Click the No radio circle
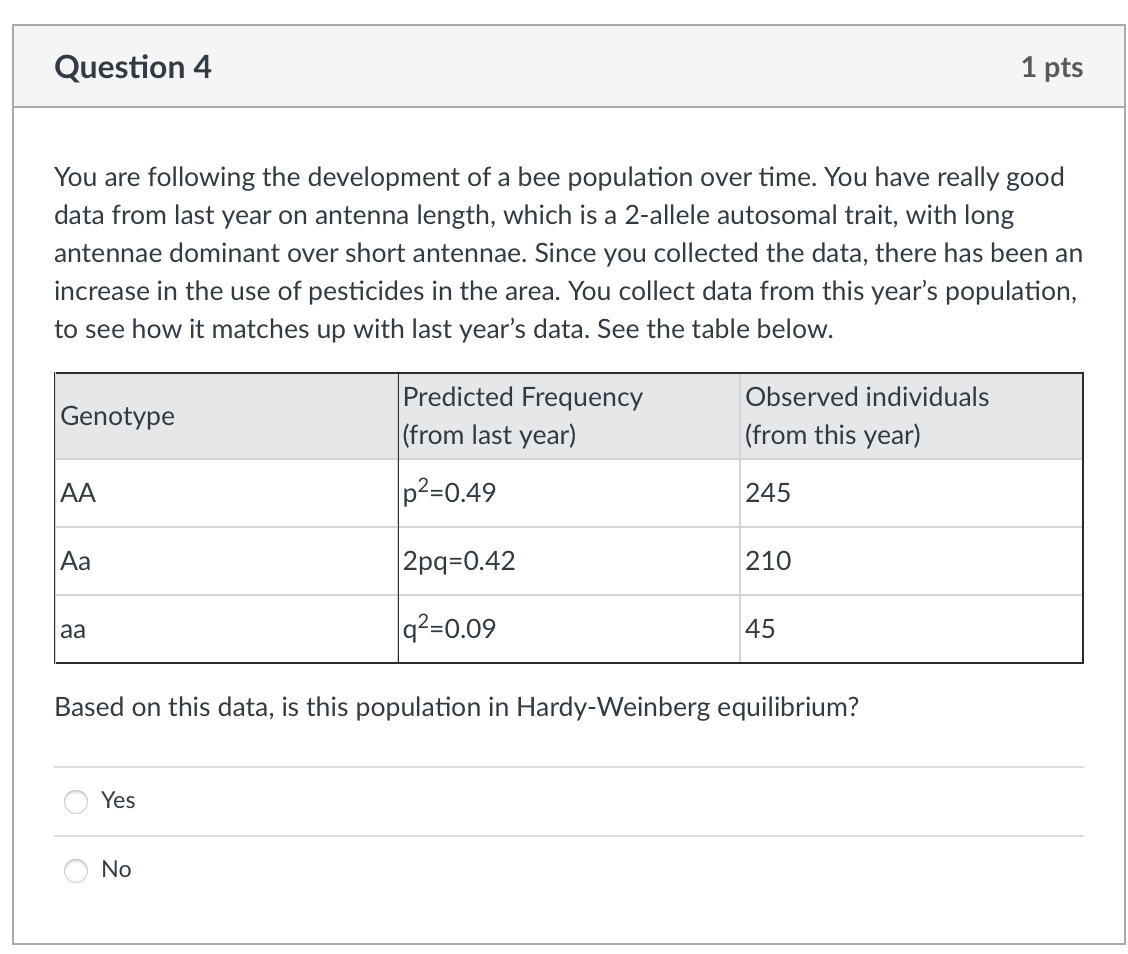This screenshot has height=954, width=1128. (x=75, y=870)
